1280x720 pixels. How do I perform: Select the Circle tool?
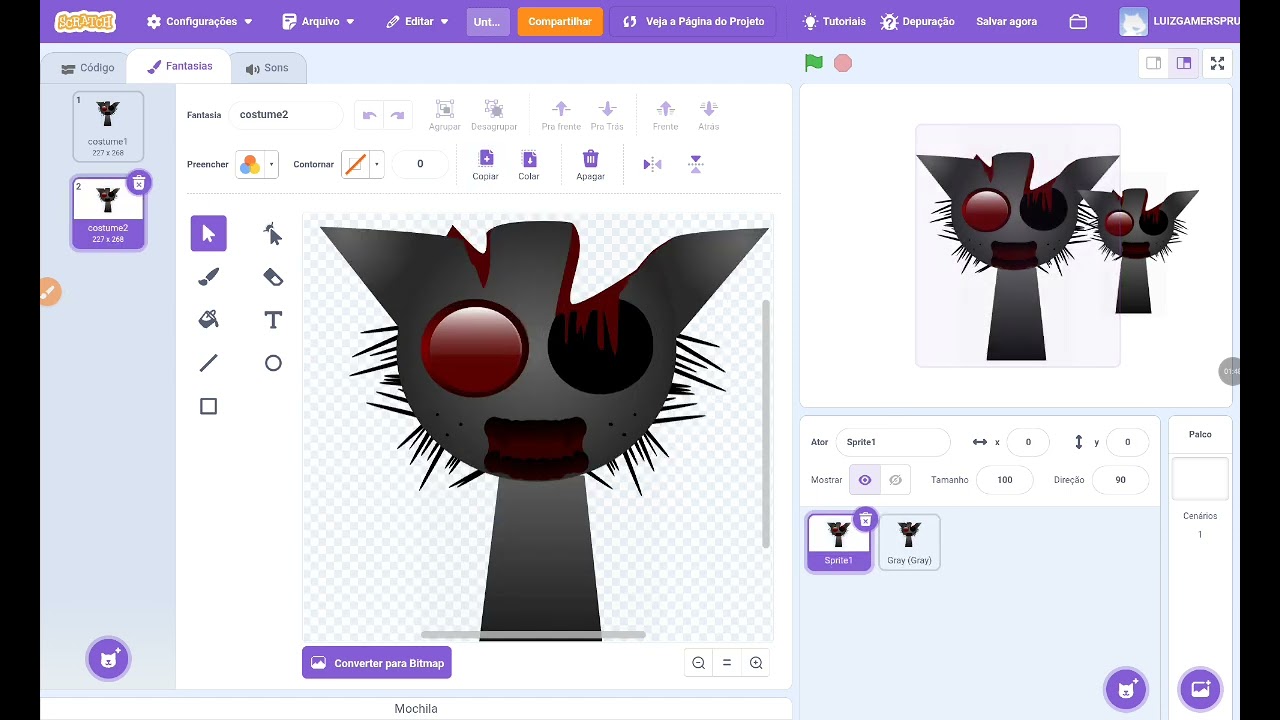(x=273, y=363)
